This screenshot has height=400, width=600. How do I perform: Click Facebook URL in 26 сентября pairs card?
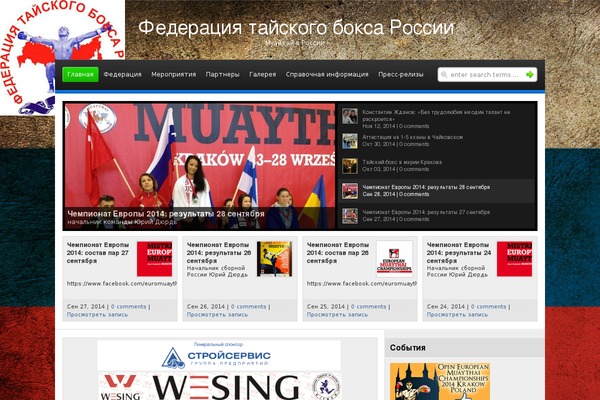pyautogui.click(x=362, y=284)
